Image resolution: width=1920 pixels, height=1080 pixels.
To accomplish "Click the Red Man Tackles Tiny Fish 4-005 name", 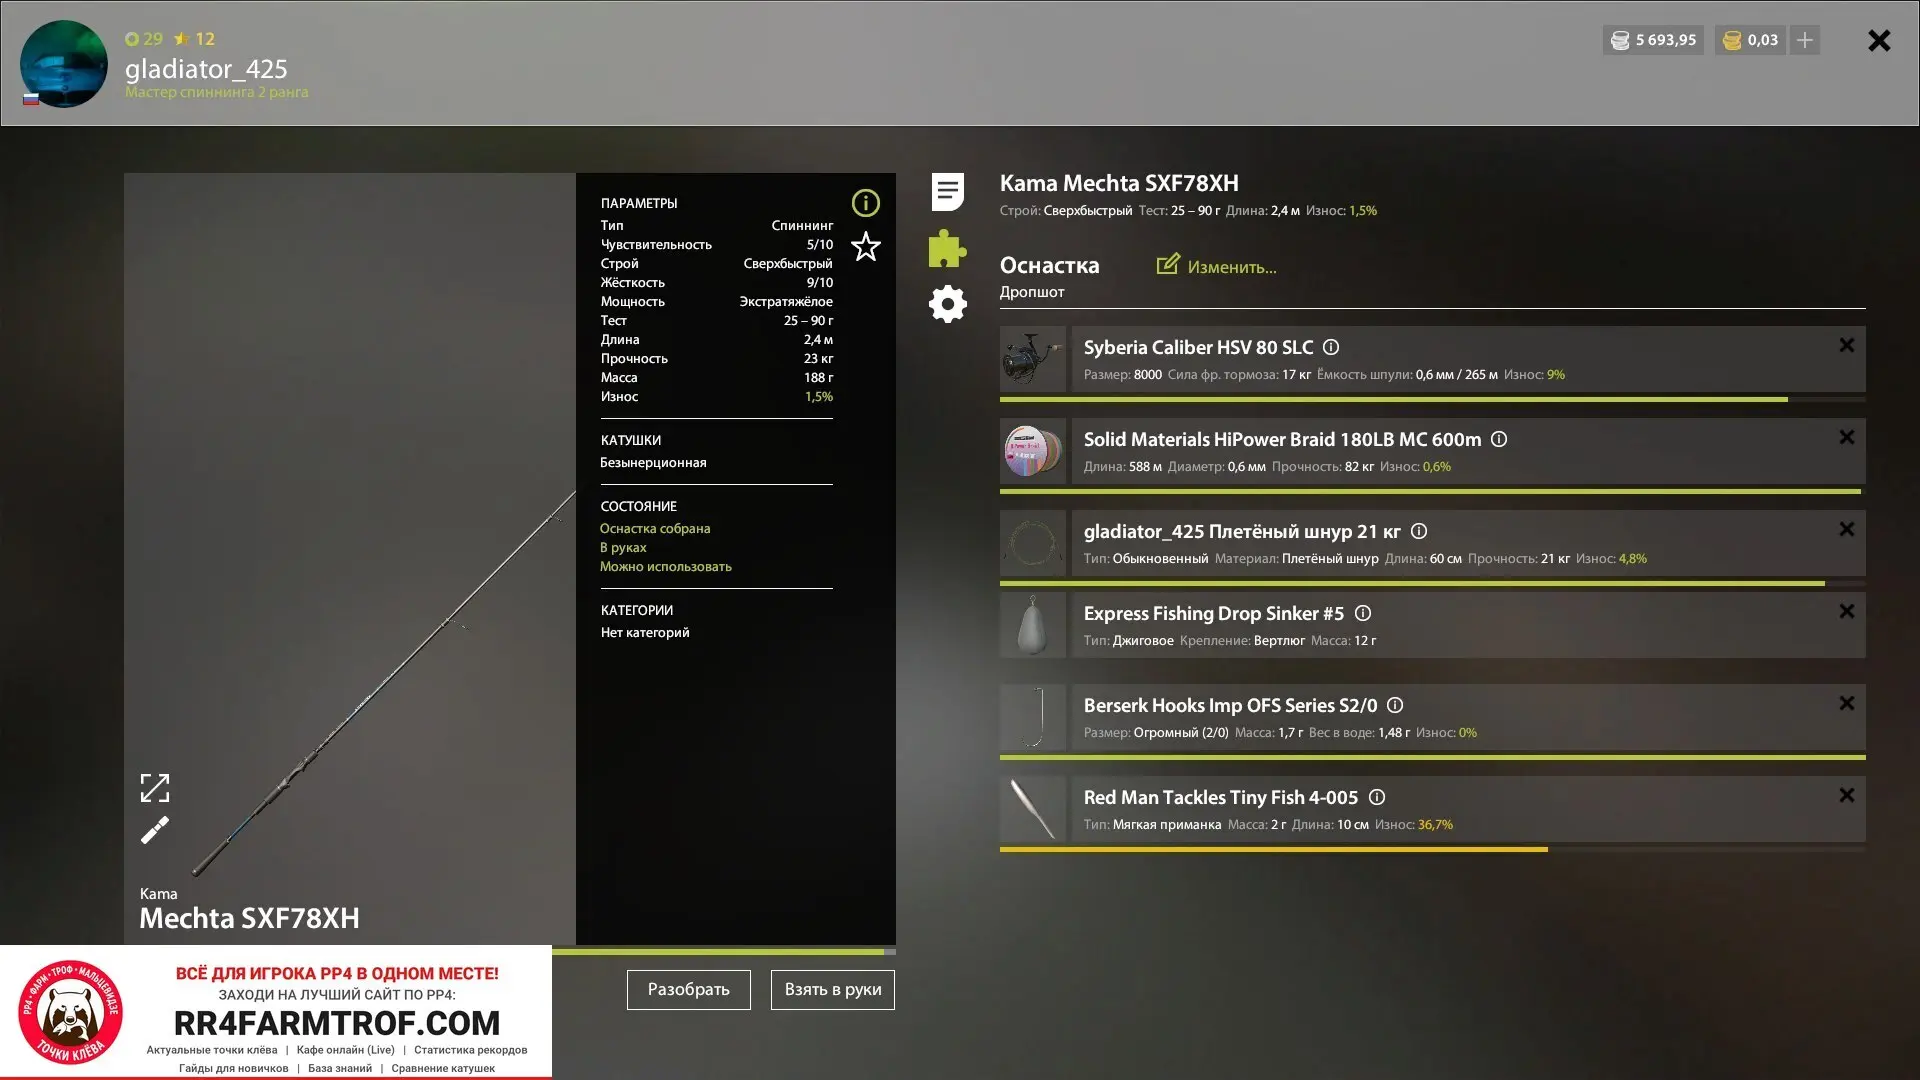I will pyautogui.click(x=1221, y=797).
